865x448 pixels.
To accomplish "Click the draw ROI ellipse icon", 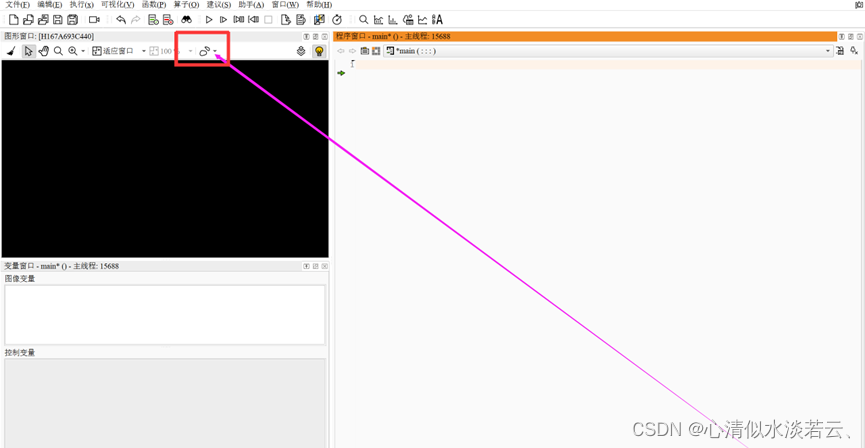I will click(205, 51).
